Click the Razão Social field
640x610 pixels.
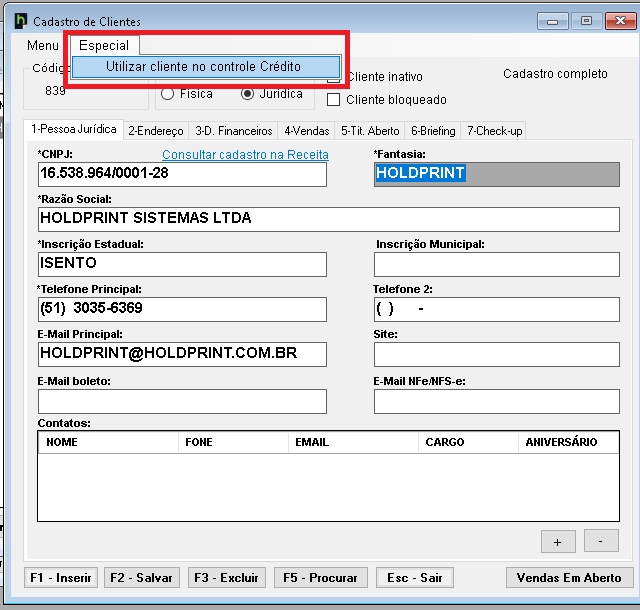tap(329, 219)
